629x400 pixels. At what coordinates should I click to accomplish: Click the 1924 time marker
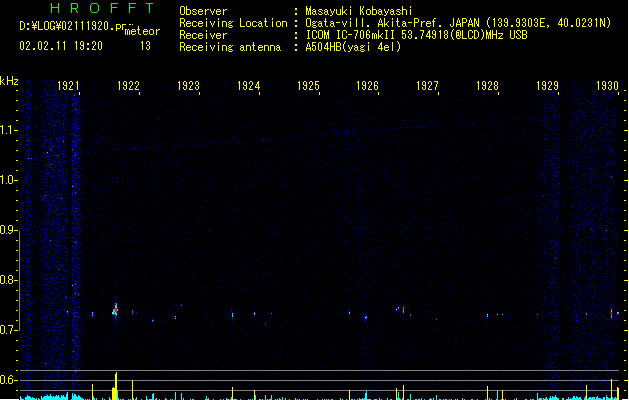[248, 86]
